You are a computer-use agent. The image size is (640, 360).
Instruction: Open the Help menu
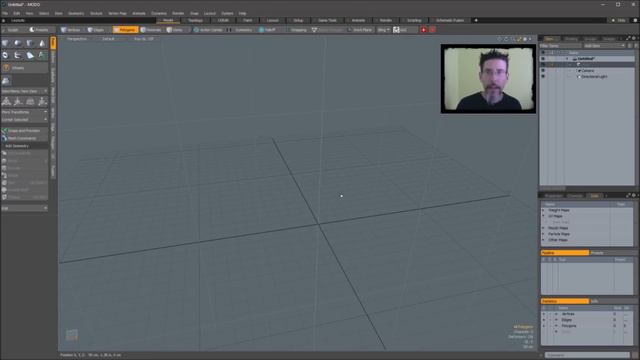pos(242,13)
